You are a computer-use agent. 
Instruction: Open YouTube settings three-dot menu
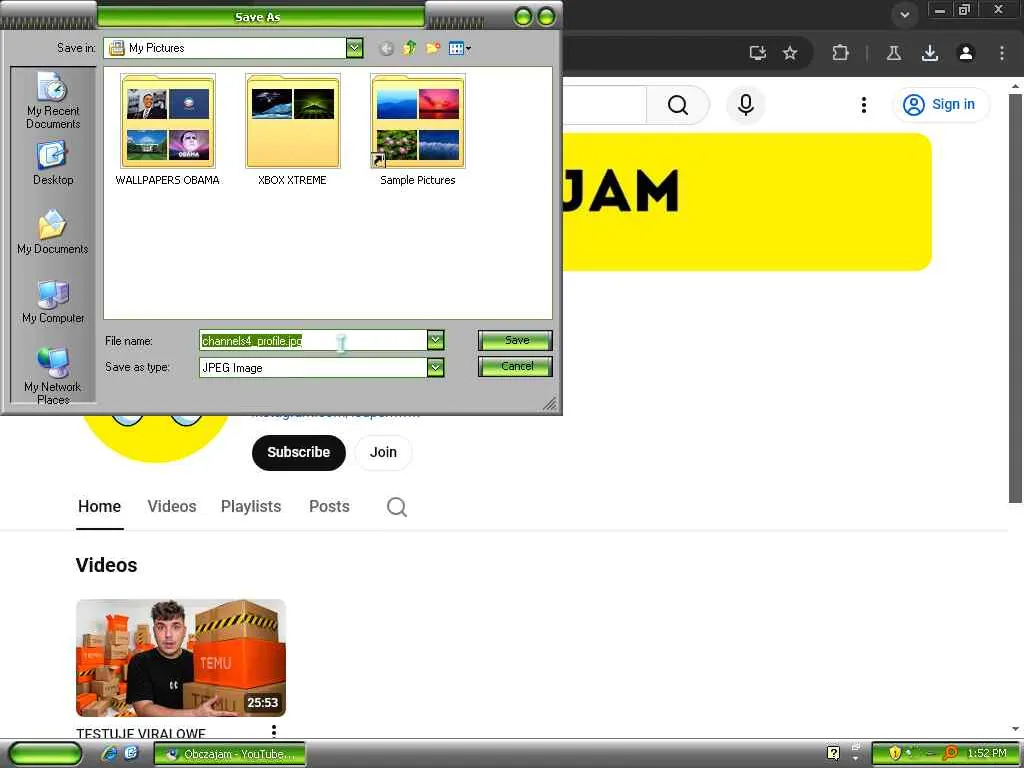tap(864, 105)
